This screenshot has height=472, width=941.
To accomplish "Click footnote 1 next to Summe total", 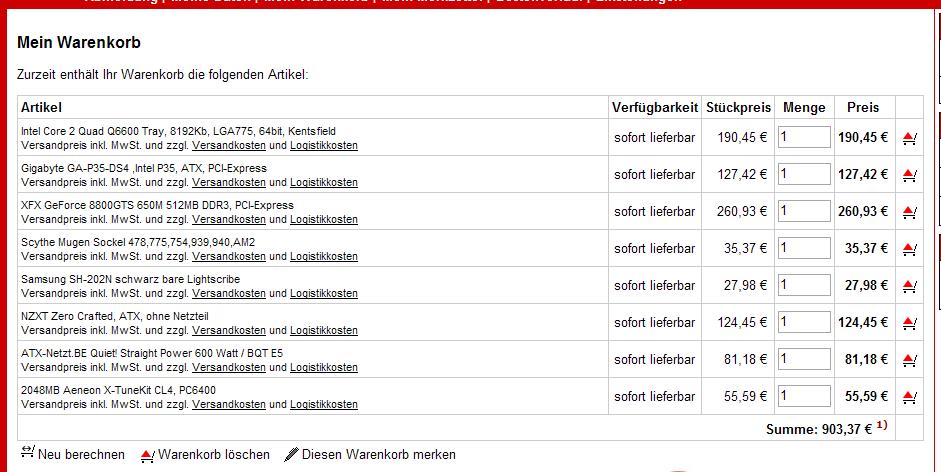I will 882,425.
